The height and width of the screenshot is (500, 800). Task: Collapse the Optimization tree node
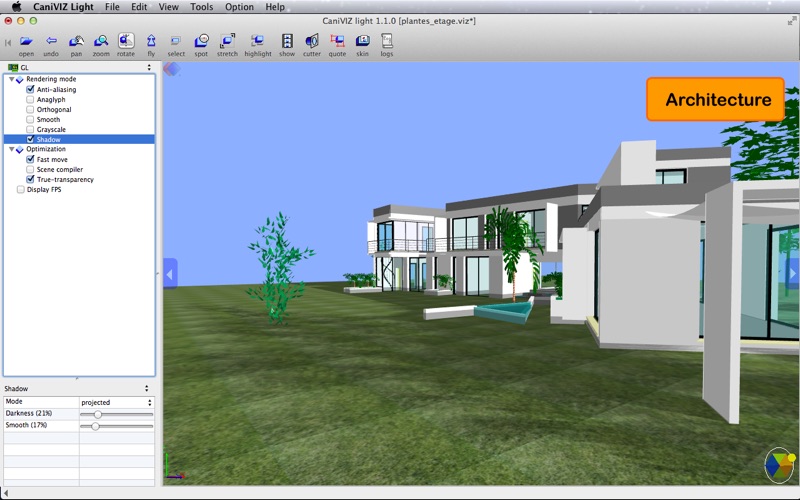(11, 149)
